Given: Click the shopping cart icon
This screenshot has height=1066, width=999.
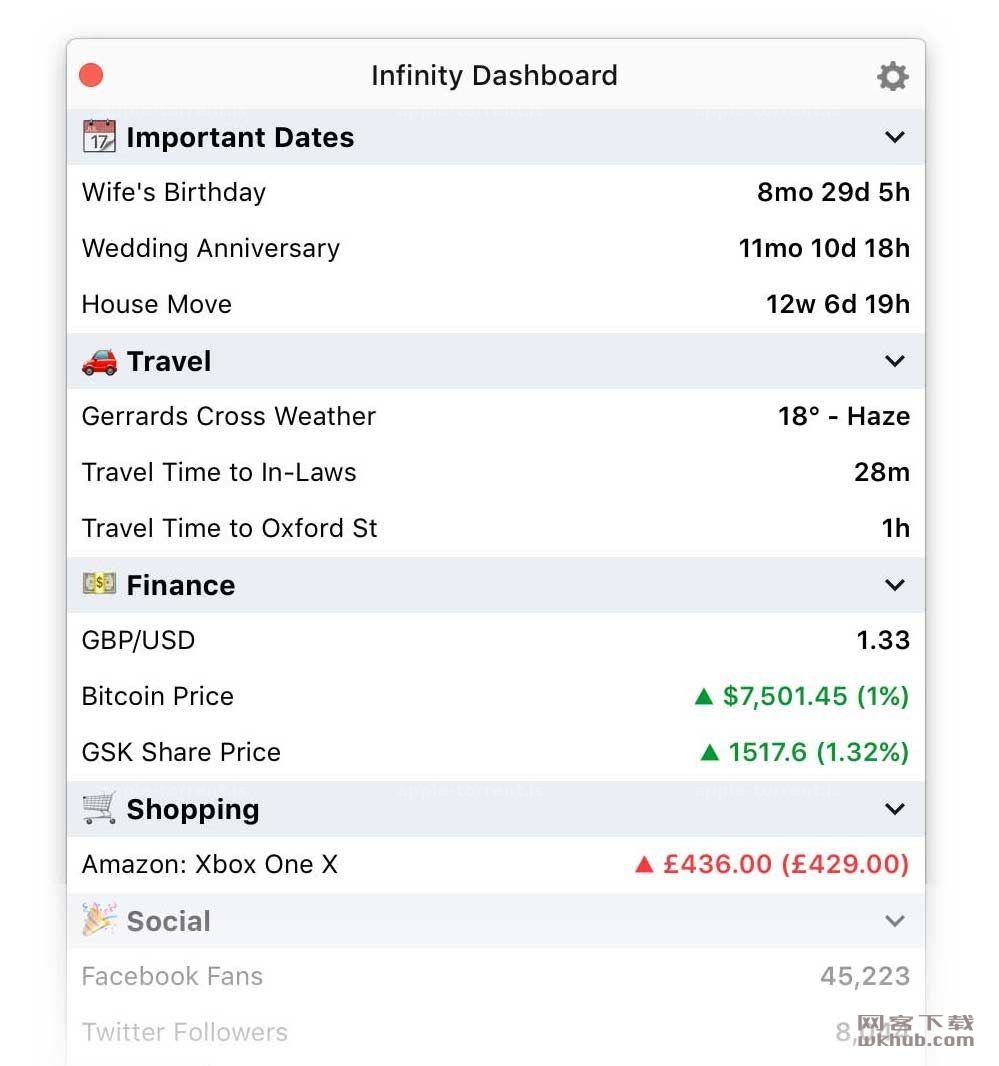Looking at the screenshot, I should click(99, 808).
